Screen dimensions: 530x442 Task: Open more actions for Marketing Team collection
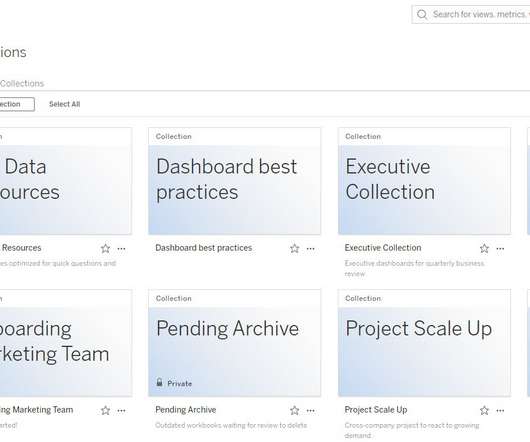click(x=121, y=411)
